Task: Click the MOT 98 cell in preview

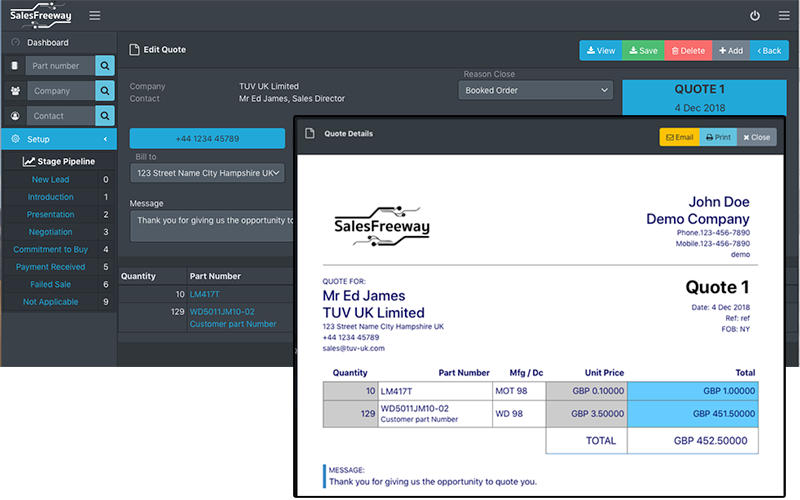Action: coord(519,391)
